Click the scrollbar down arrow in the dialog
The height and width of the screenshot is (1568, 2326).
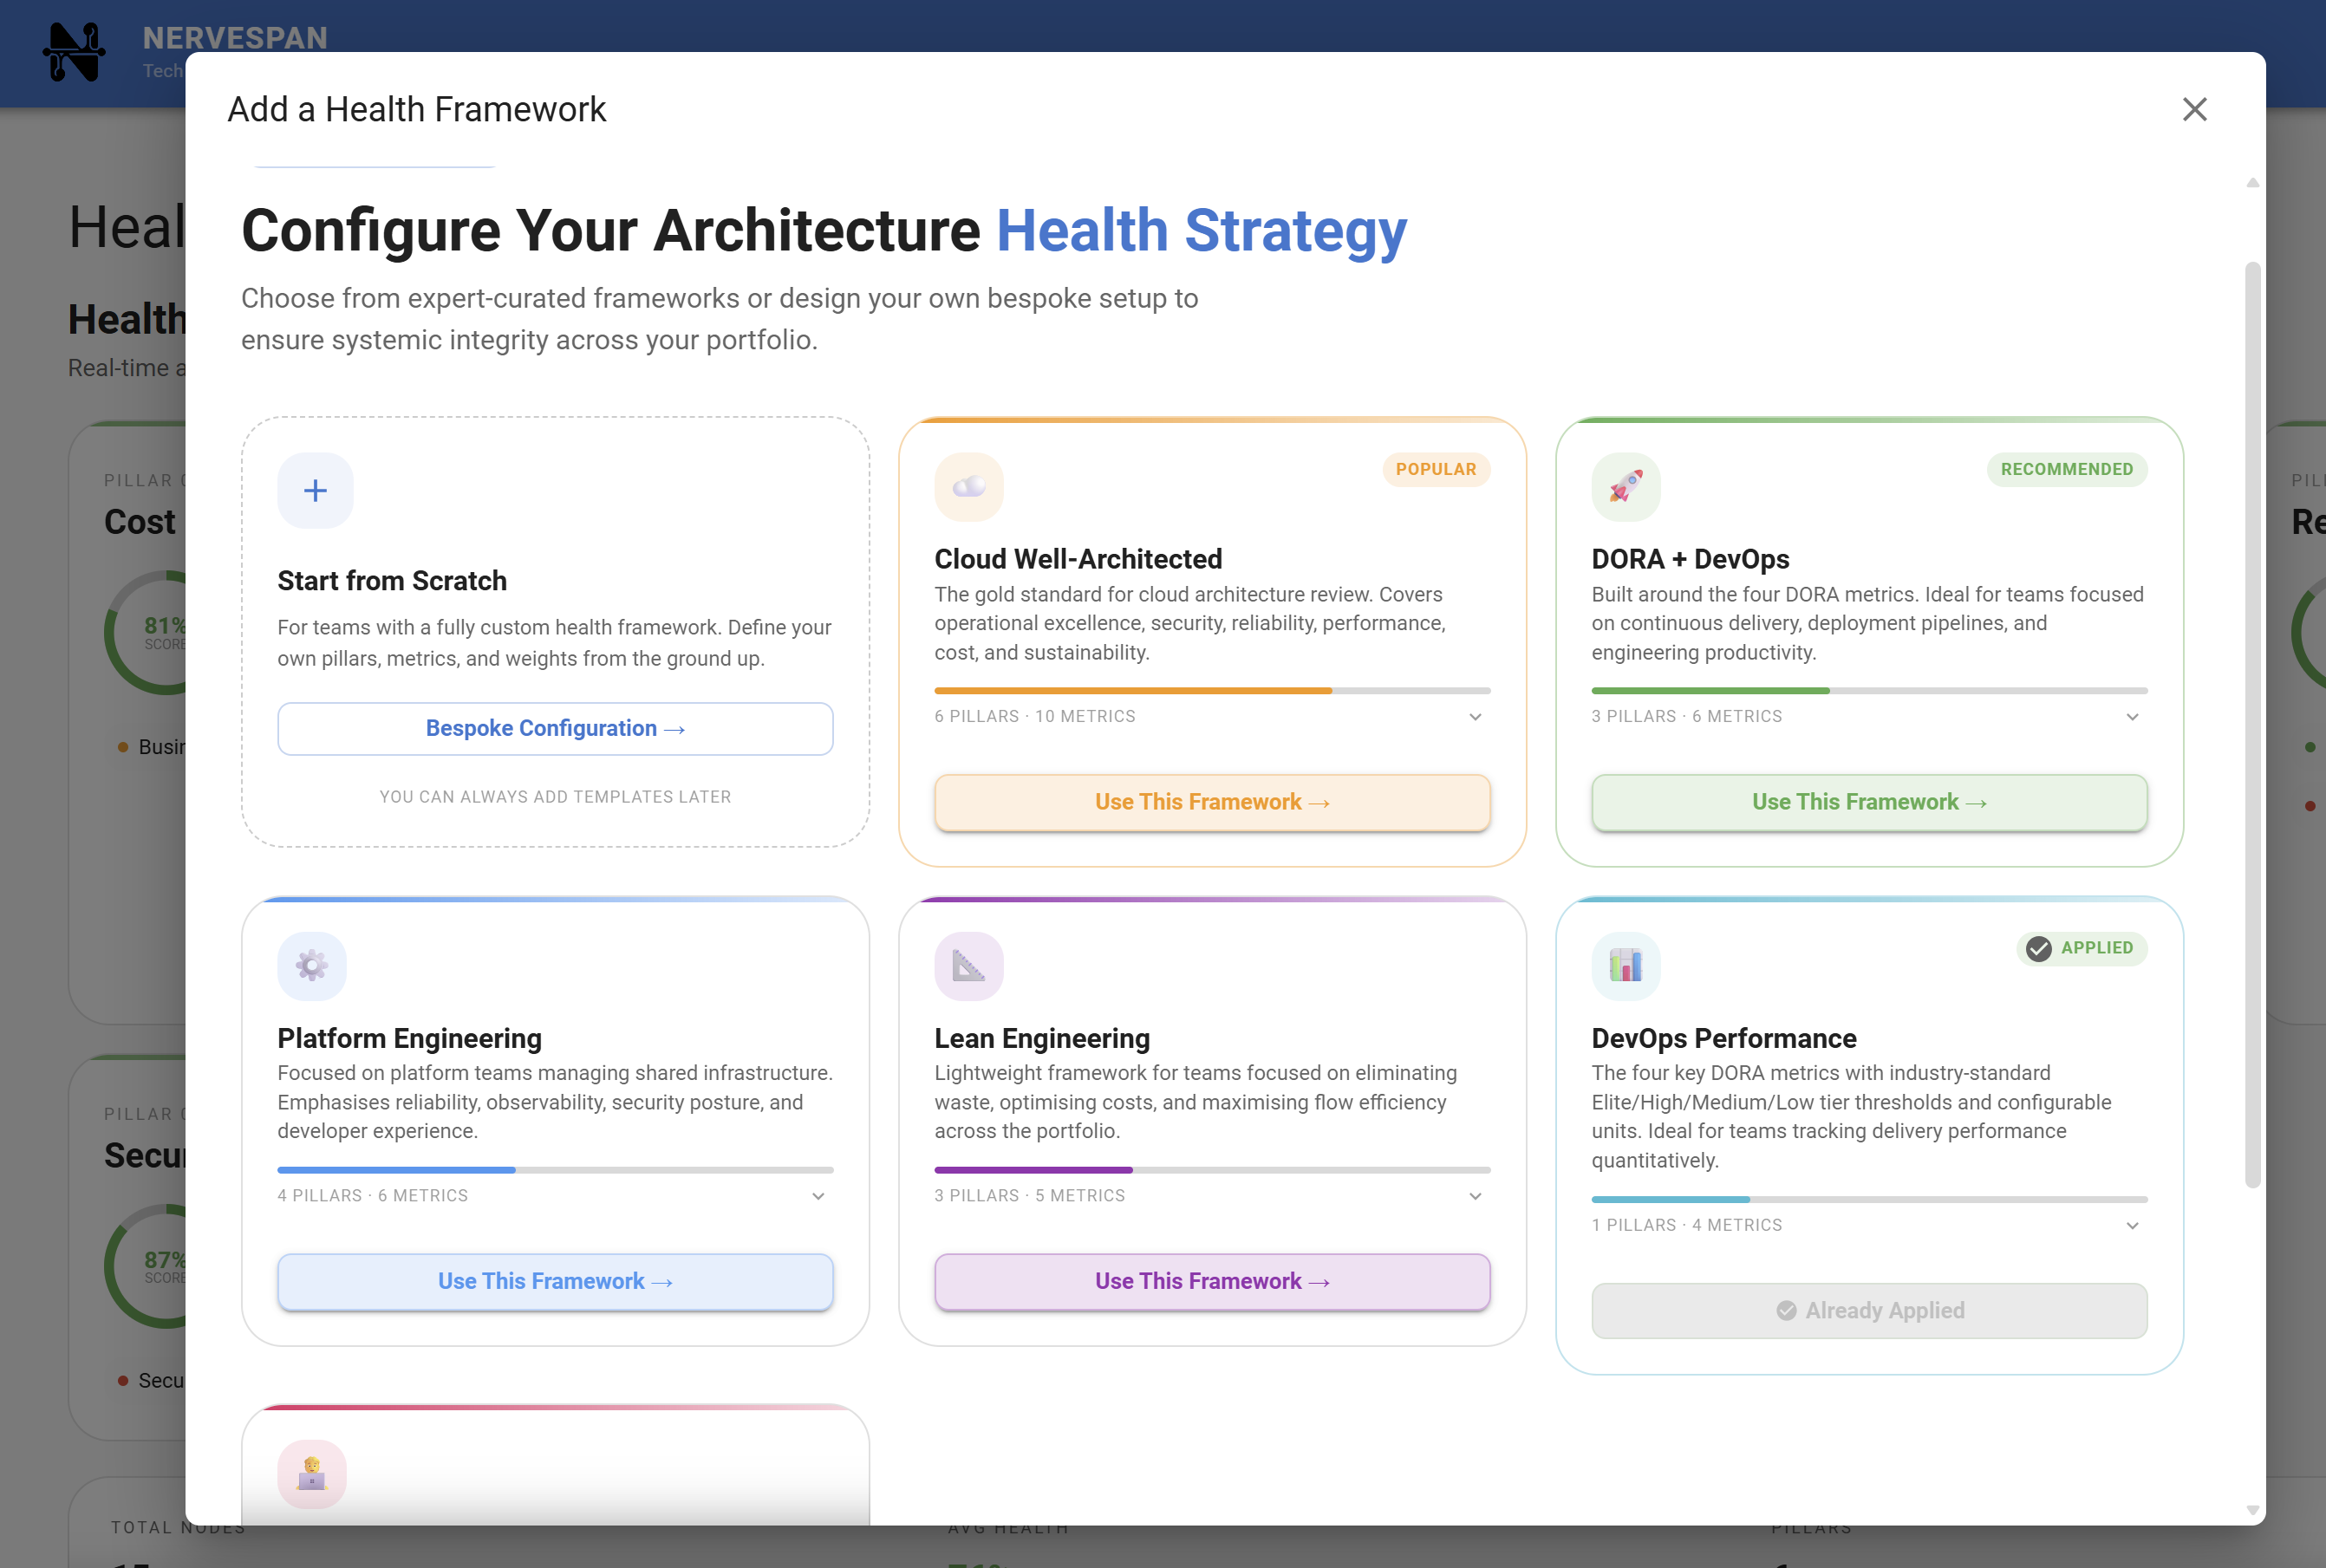2252,1510
